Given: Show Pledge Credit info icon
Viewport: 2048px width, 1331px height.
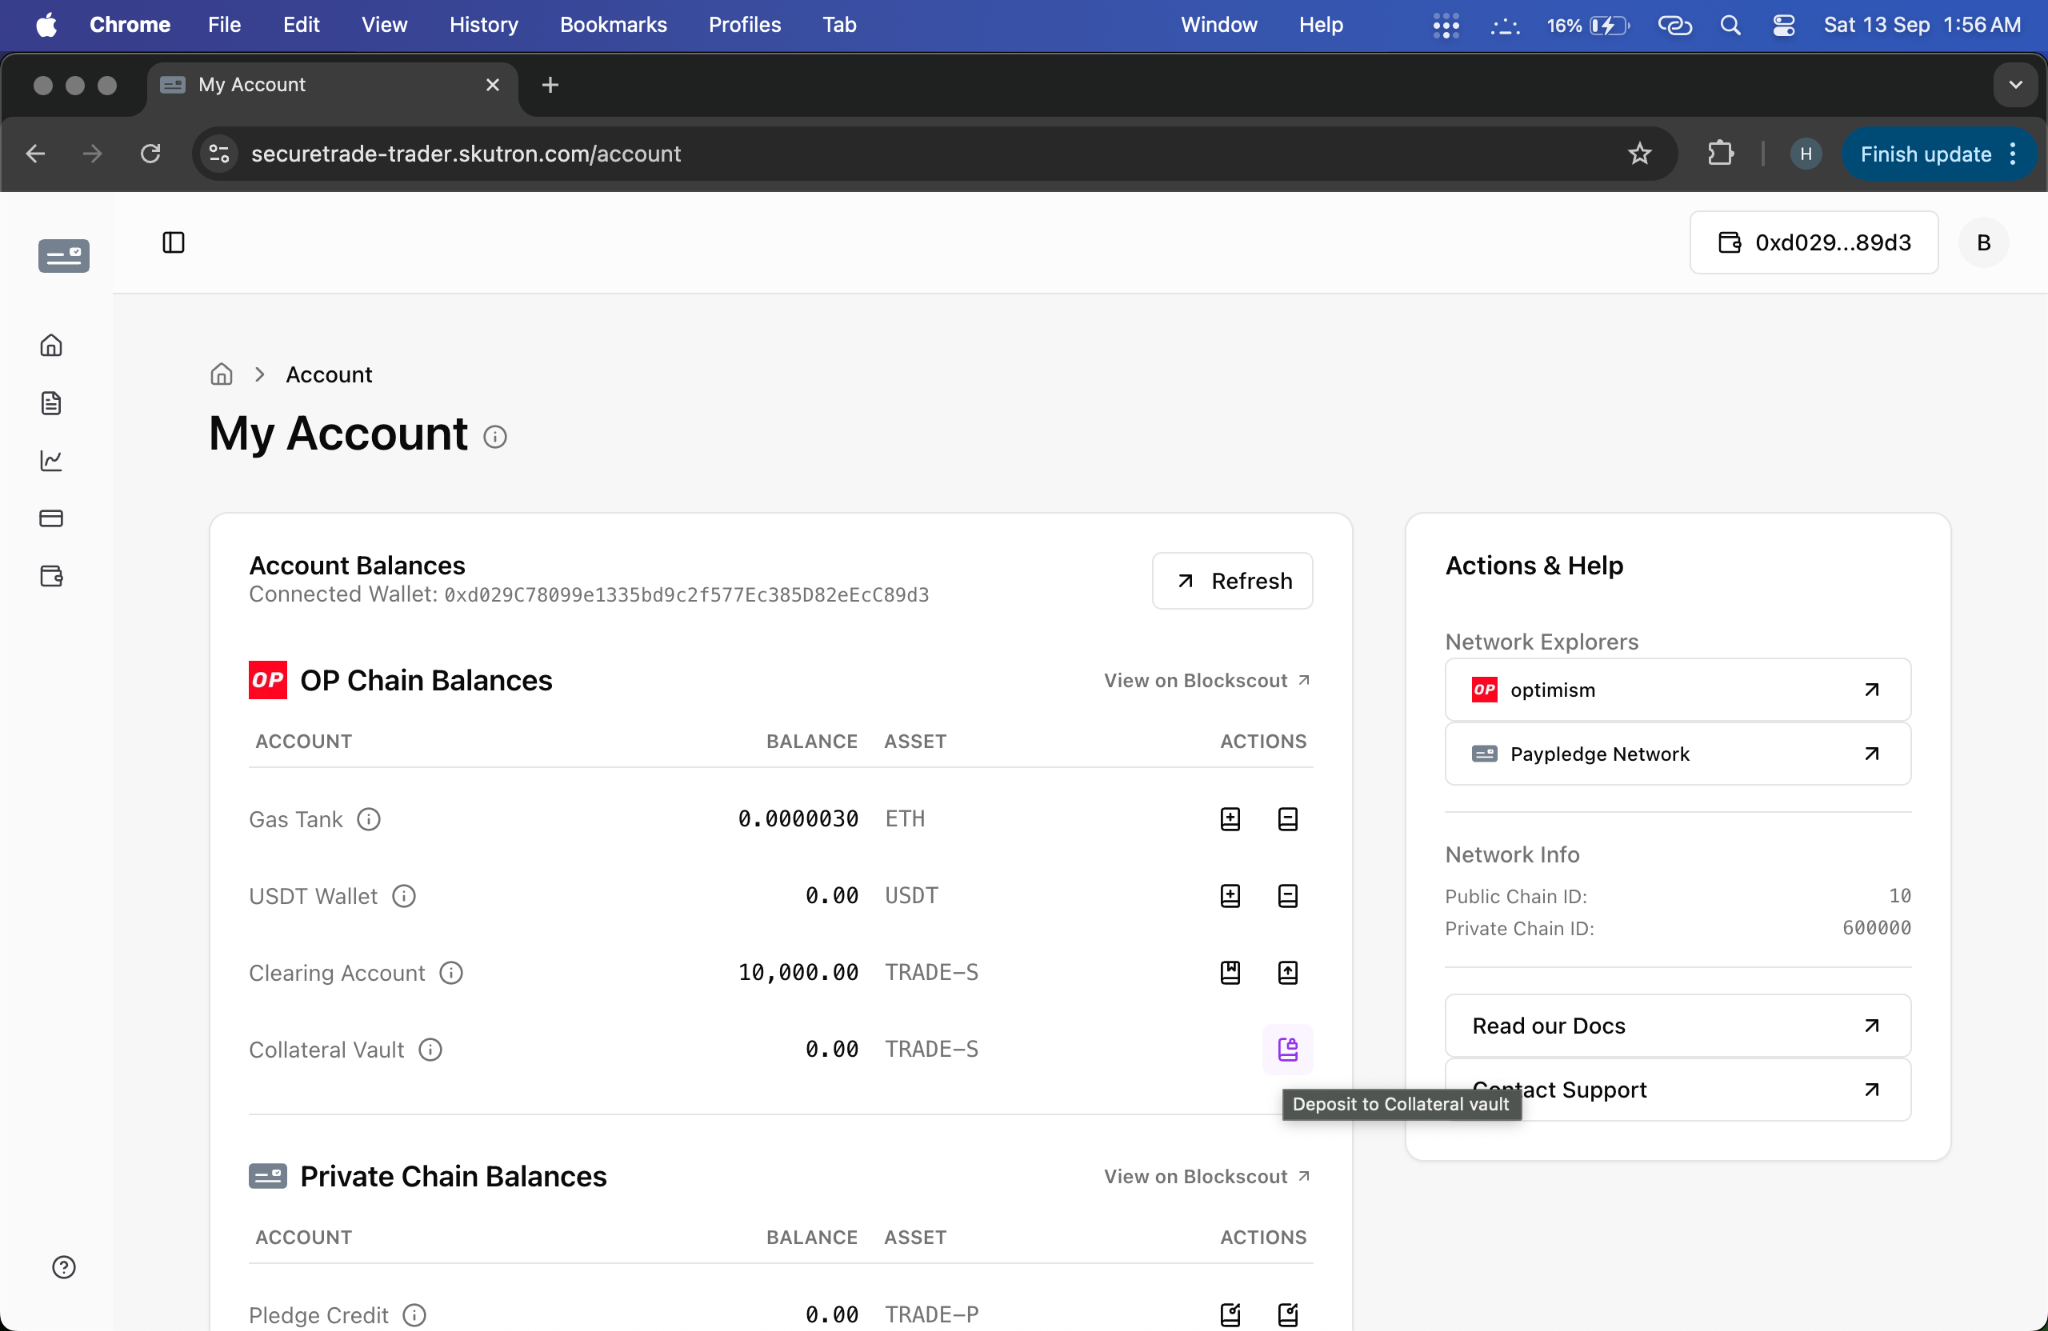Looking at the screenshot, I should 414,1315.
